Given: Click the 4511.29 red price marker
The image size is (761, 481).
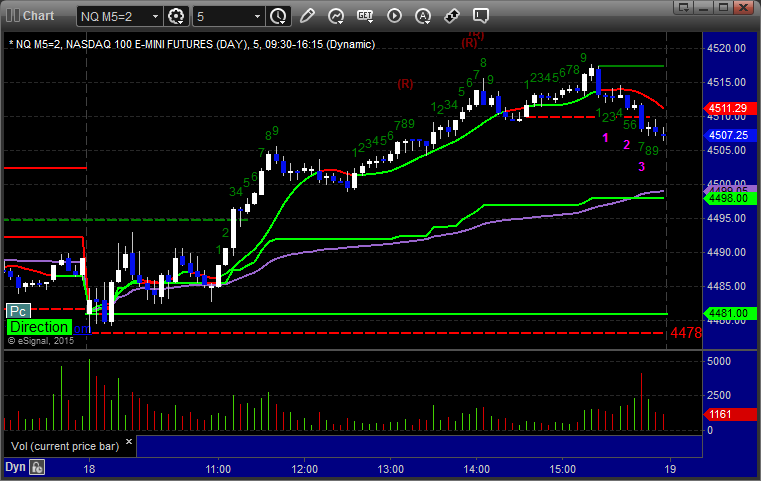Looking at the screenshot, I should [x=730, y=108].
